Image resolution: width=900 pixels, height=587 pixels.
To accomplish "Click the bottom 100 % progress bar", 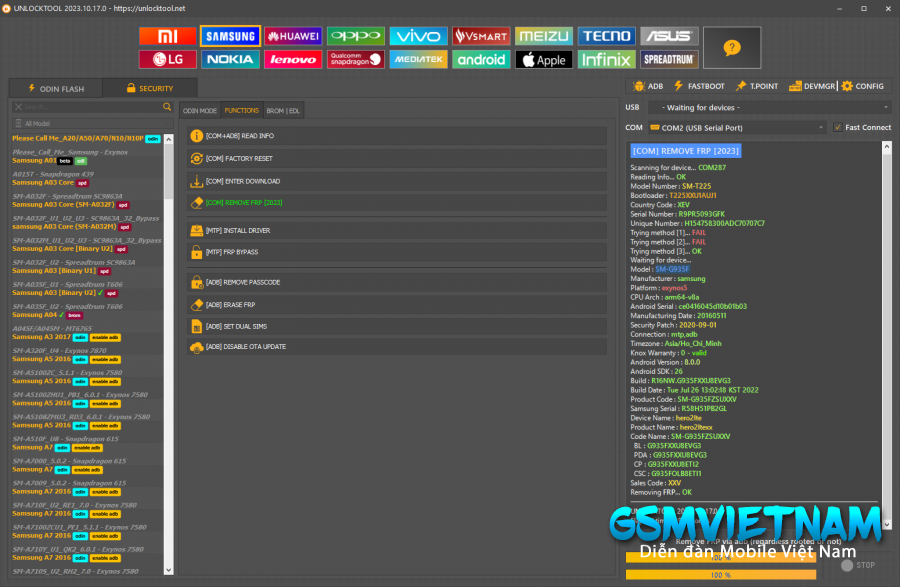I will 721,574.
